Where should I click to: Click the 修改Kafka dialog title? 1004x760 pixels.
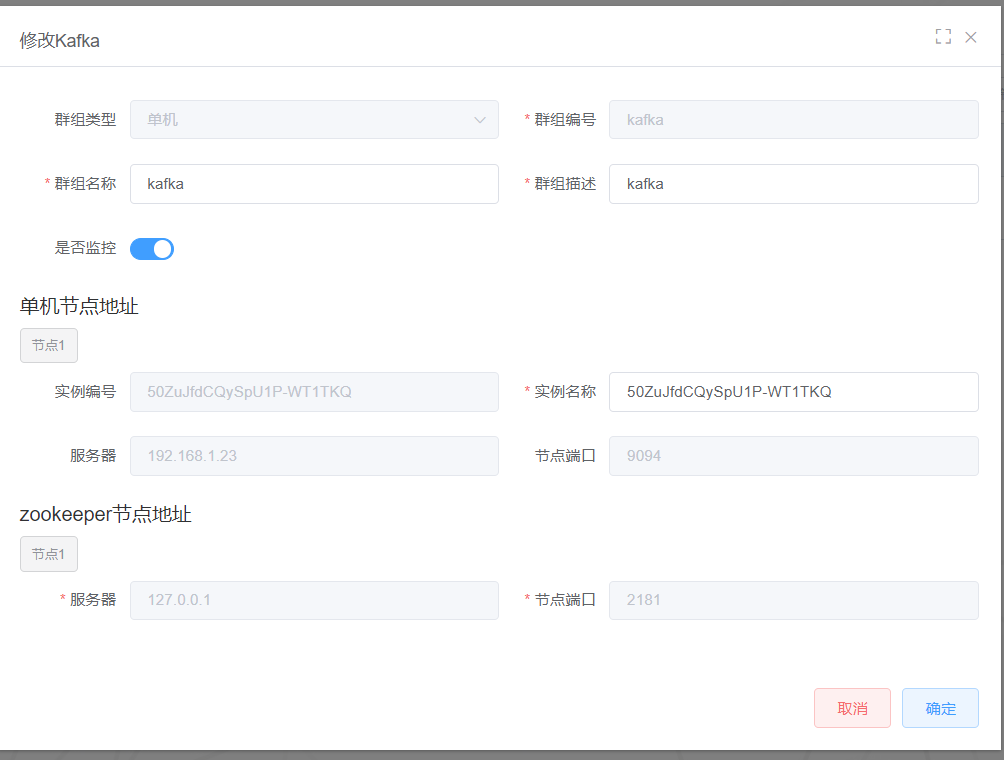[60, 41]
